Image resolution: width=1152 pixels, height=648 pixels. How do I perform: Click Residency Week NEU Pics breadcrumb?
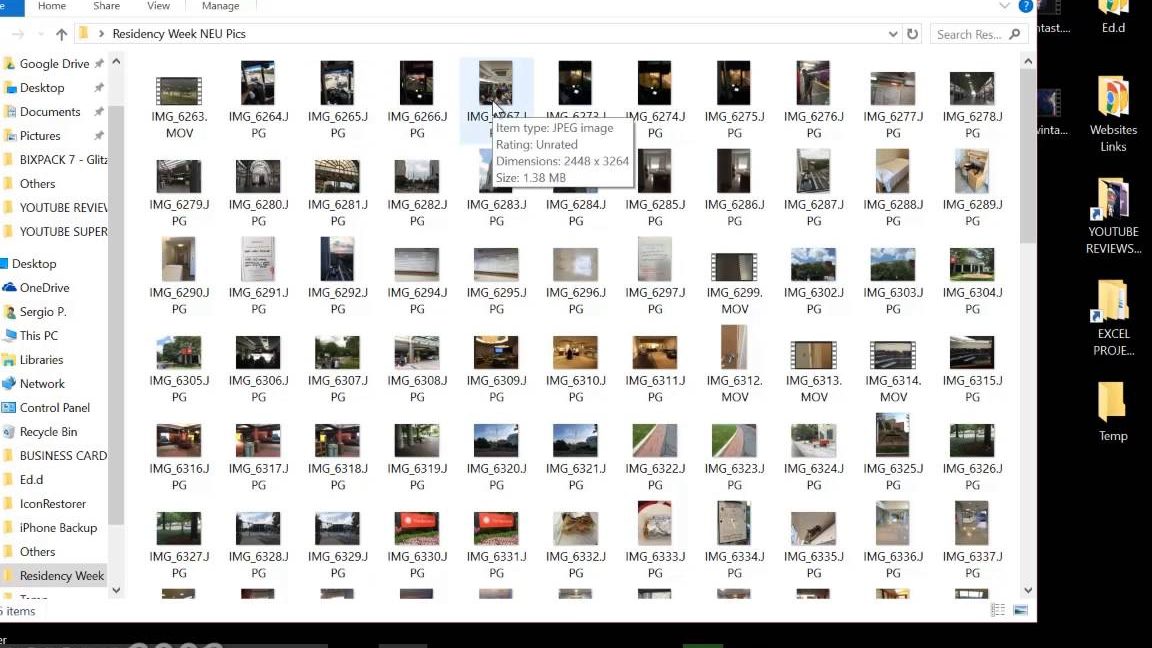coord(179,34)
